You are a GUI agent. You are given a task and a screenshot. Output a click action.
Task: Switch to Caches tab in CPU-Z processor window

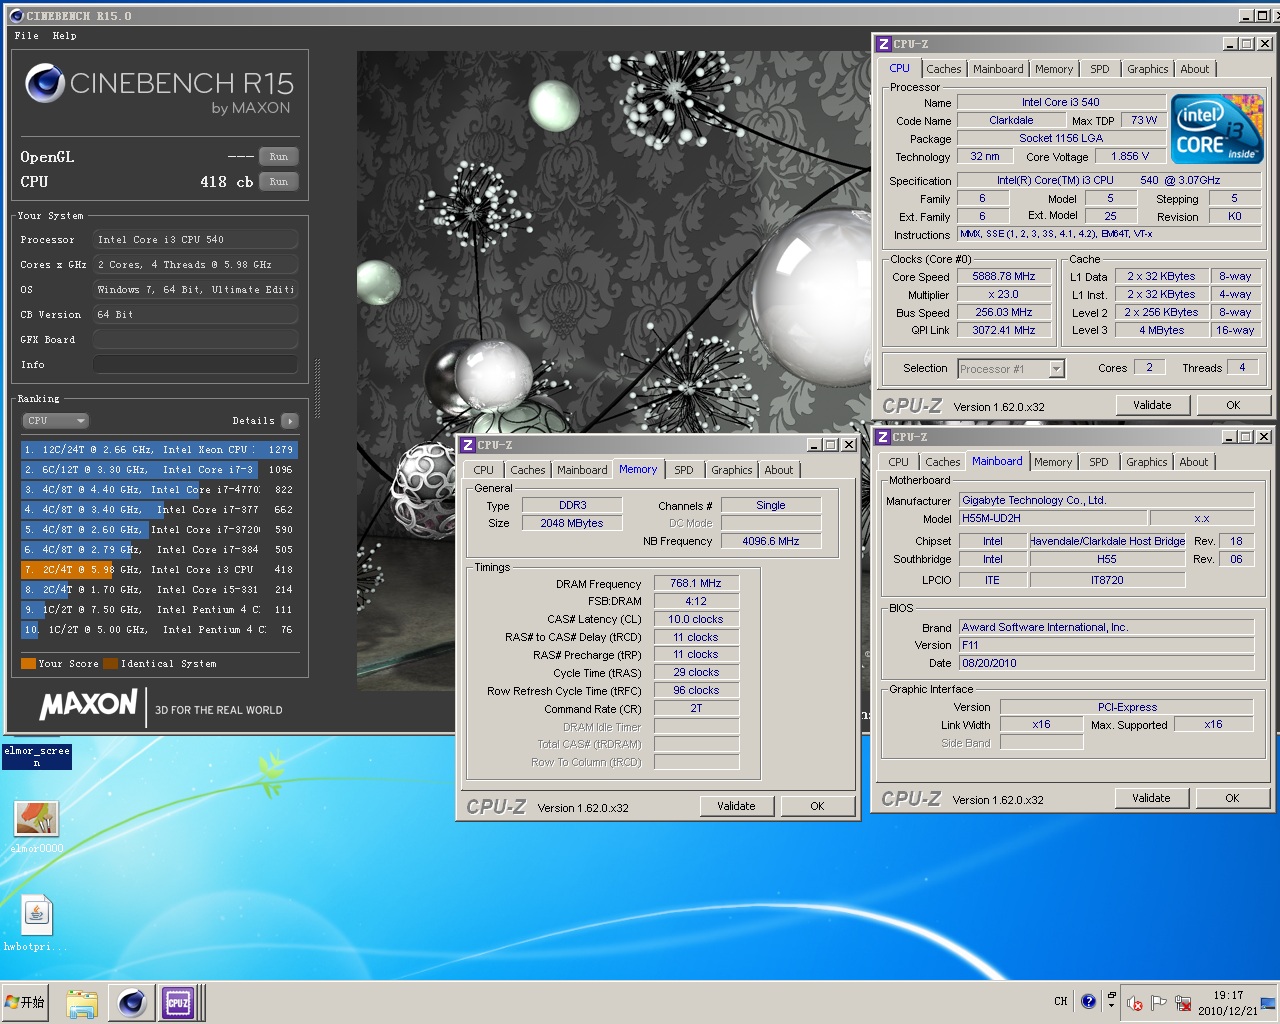click(x=943, y=69)
